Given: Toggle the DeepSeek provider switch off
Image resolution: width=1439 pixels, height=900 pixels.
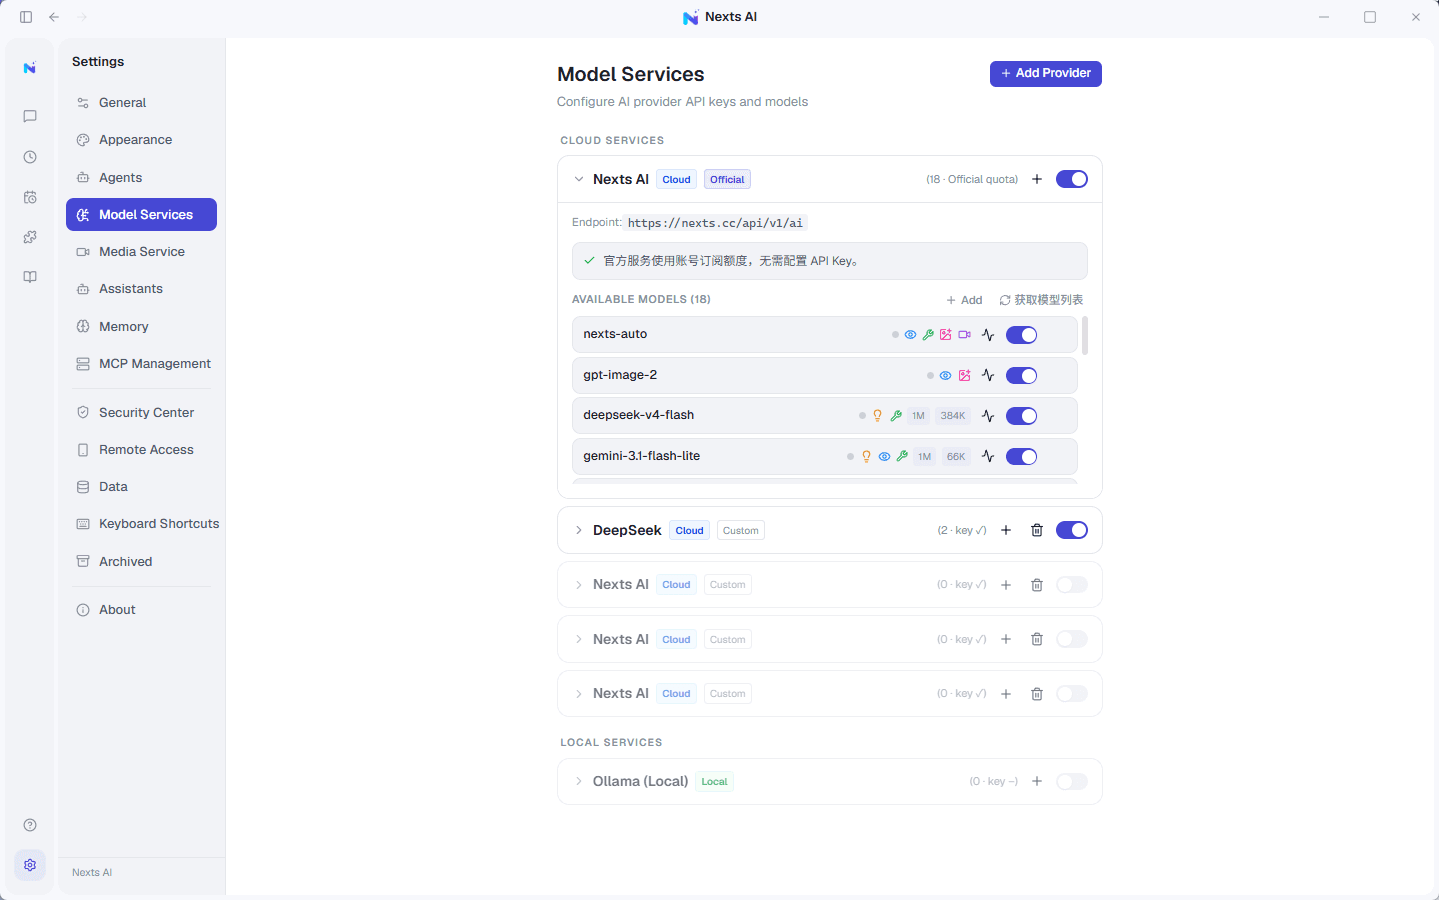Looking at the screenshot, I should click(1072, 530).
